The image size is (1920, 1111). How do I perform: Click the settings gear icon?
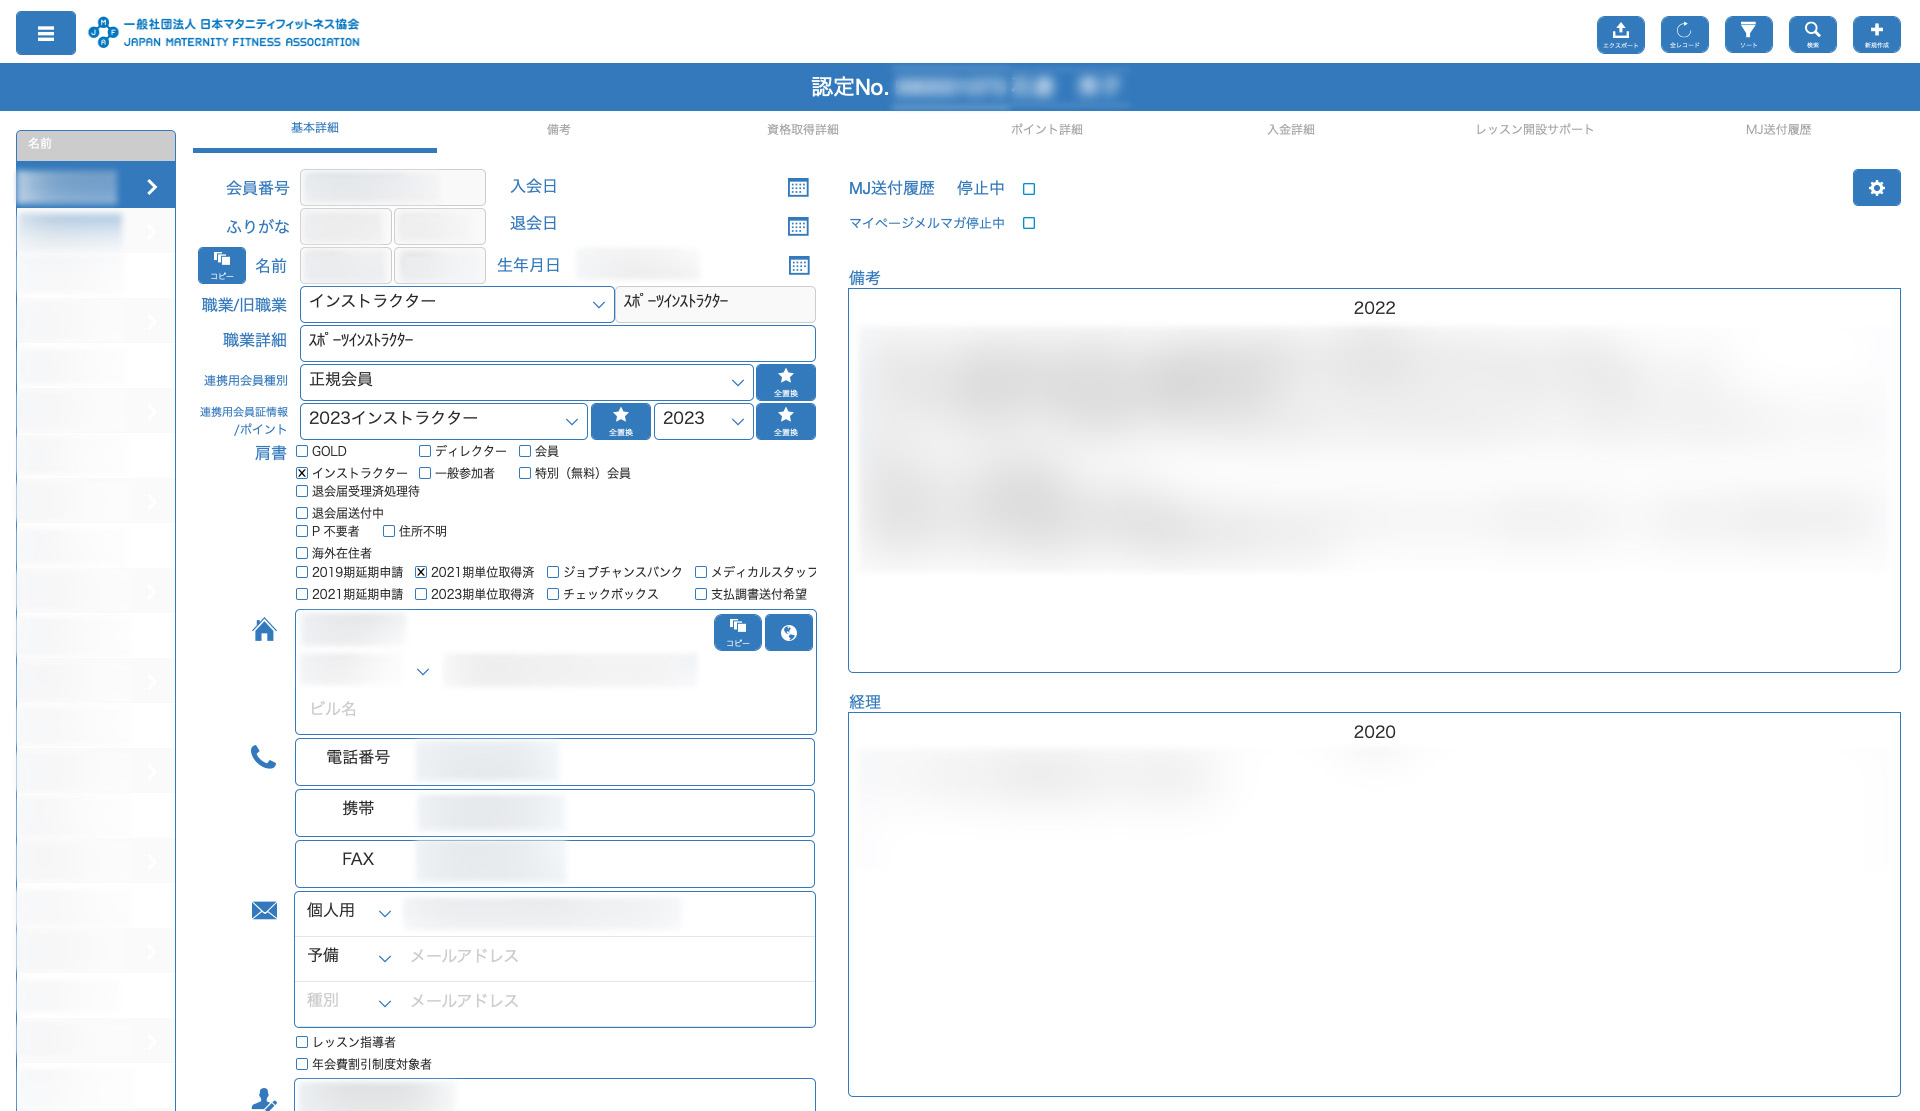[1876, 188]
